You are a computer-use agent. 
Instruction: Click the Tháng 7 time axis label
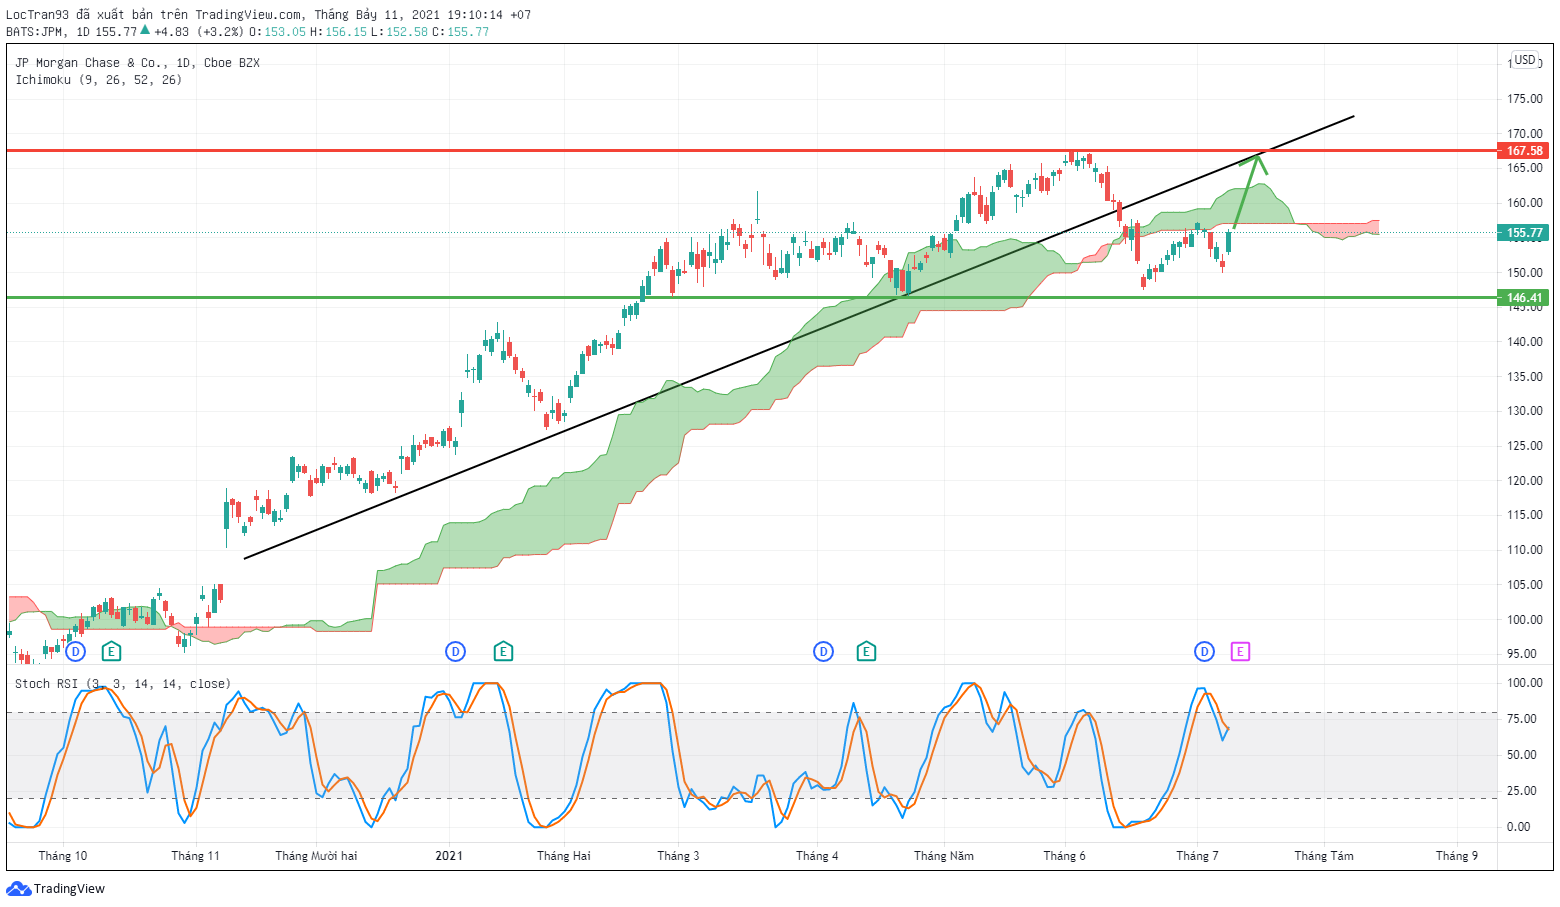point(1197,856)
